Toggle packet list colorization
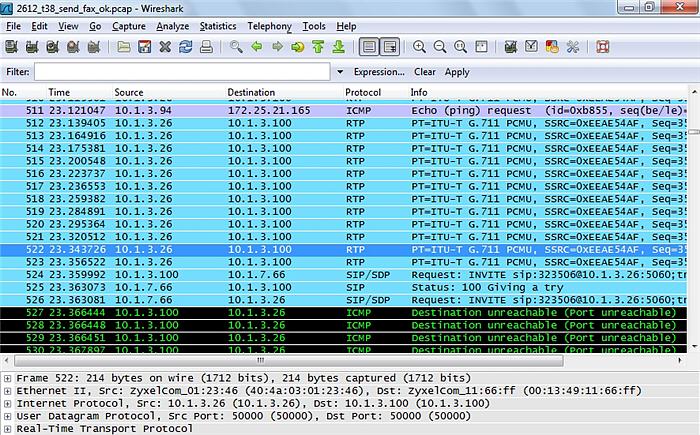The image size is (700, 435). (x=369, y=47)
